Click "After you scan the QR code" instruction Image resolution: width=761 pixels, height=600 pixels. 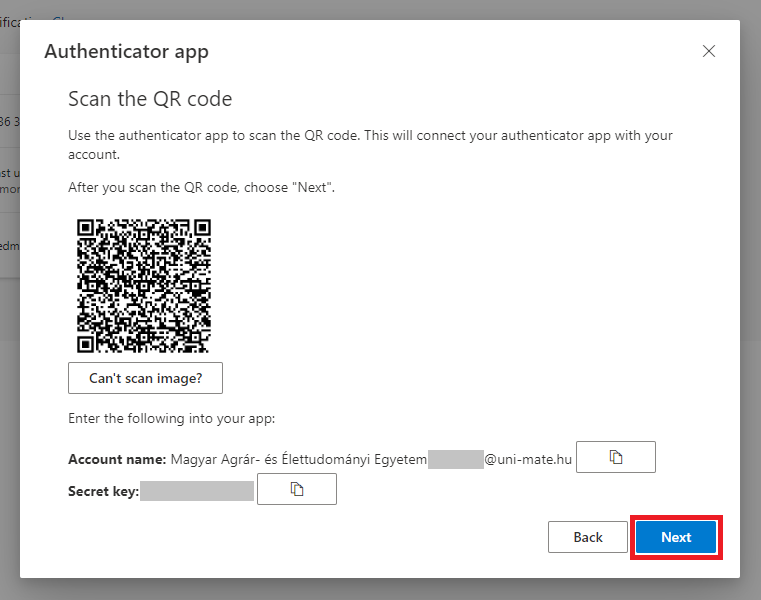pos(200,187)
